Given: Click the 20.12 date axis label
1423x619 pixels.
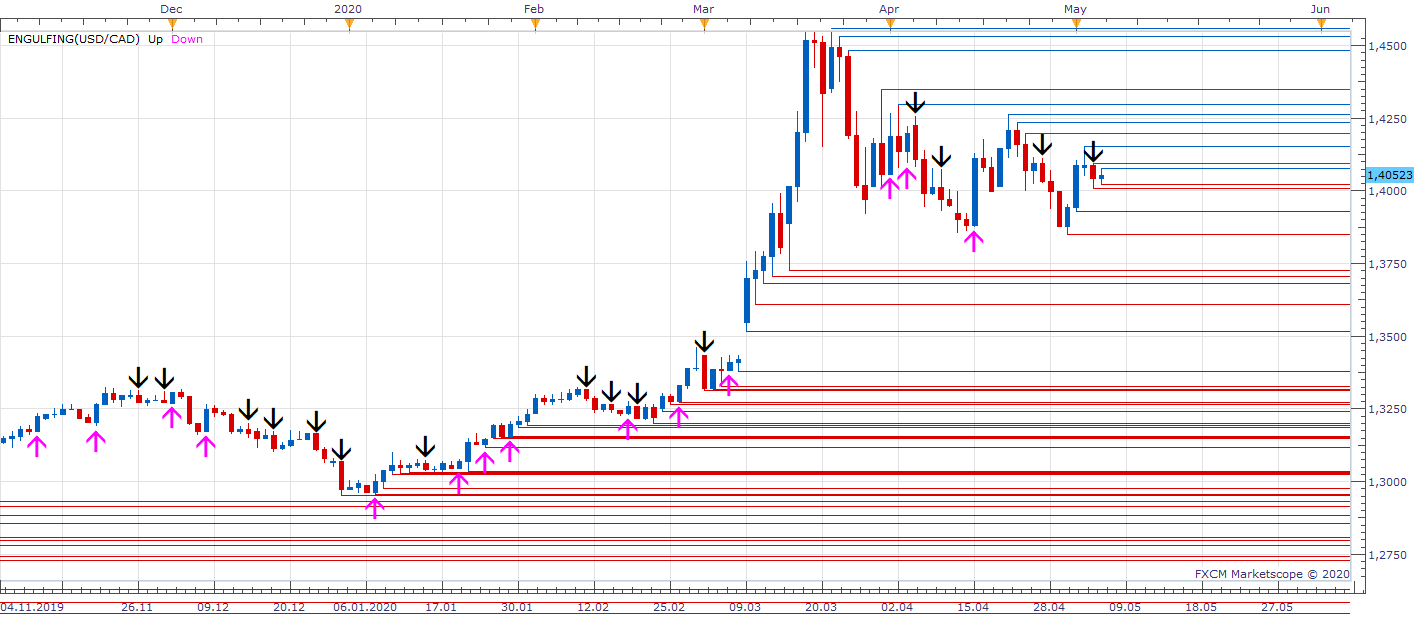Looking at the screenshot, I should point(289,607).
